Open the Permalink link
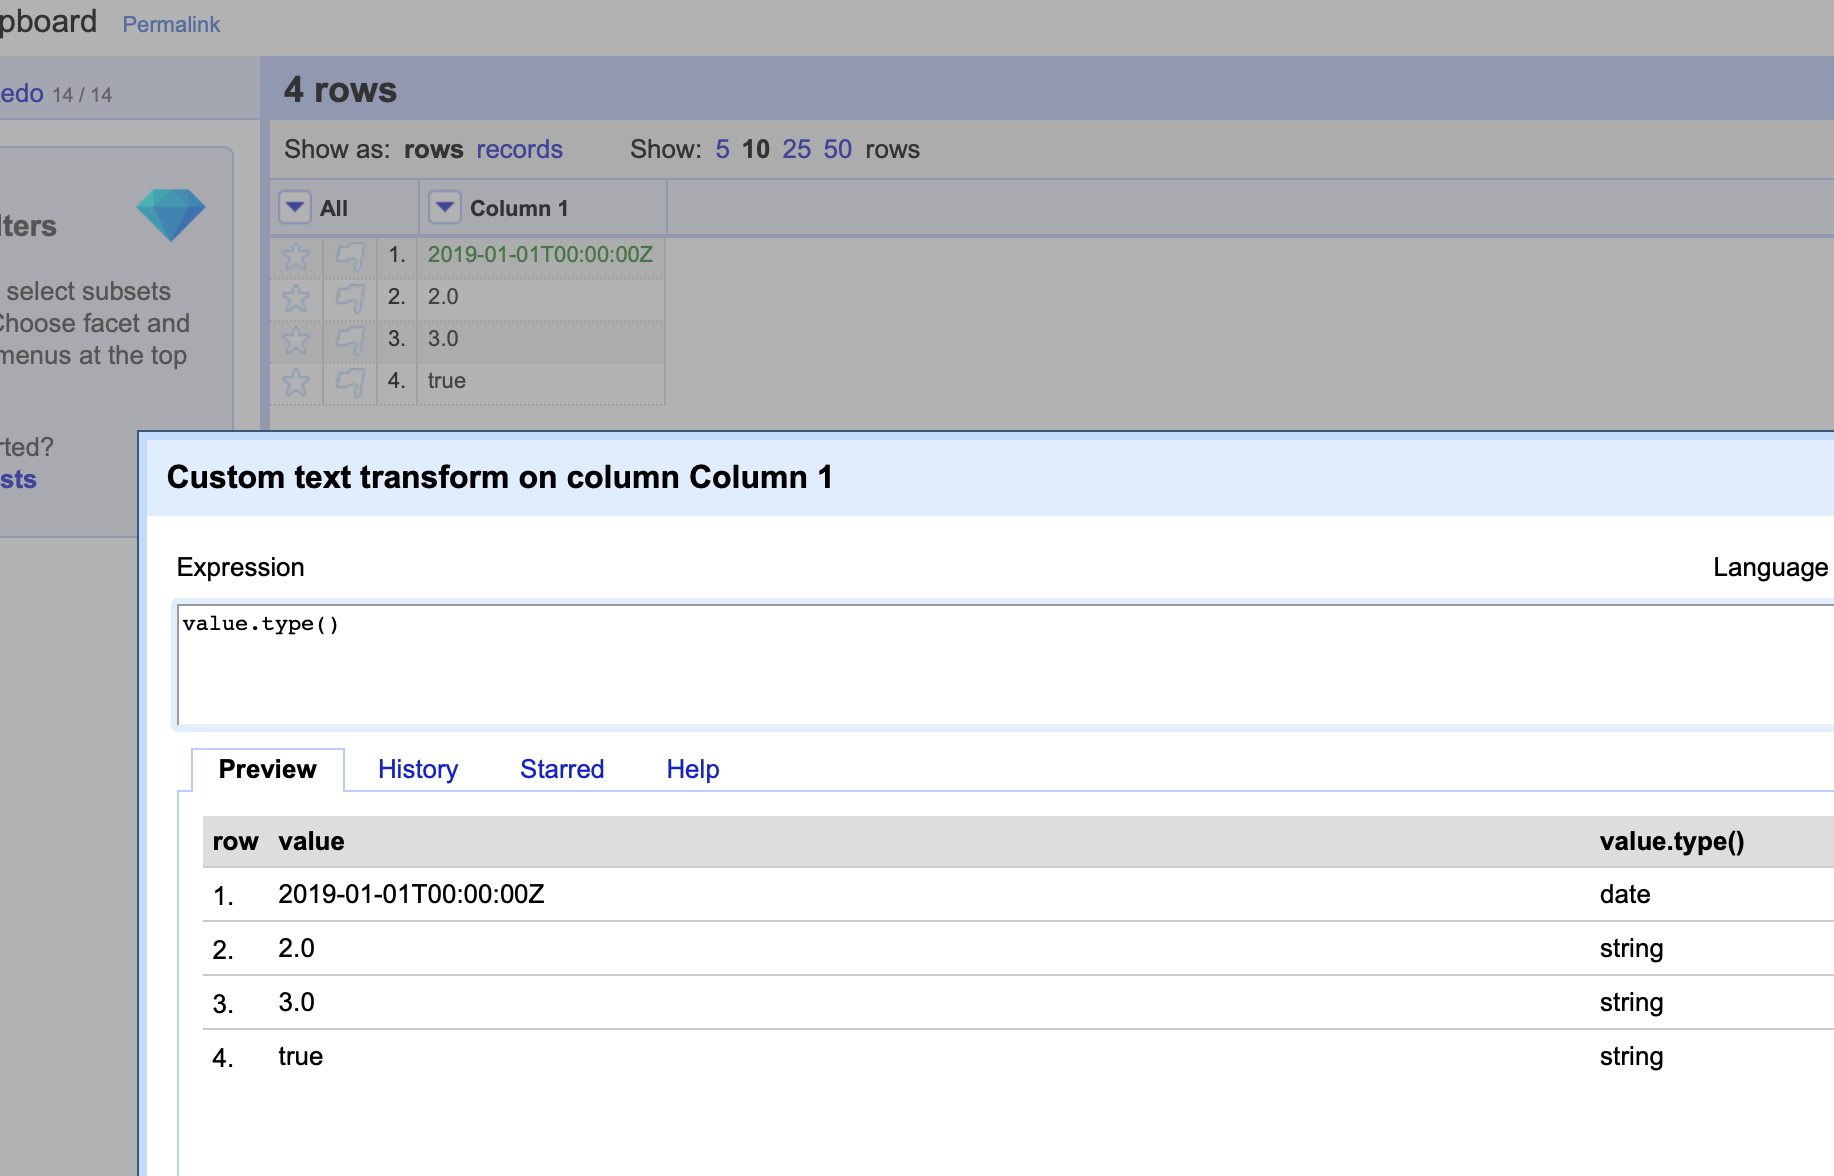Viewport: 1834px width, 1176px height. [x=171, y=24]
